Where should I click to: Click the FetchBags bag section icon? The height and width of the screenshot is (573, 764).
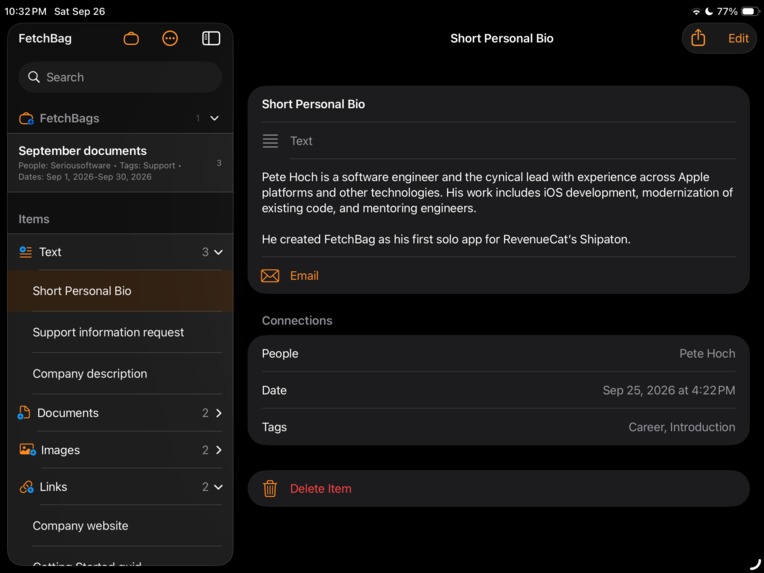[x=26, y=118]
